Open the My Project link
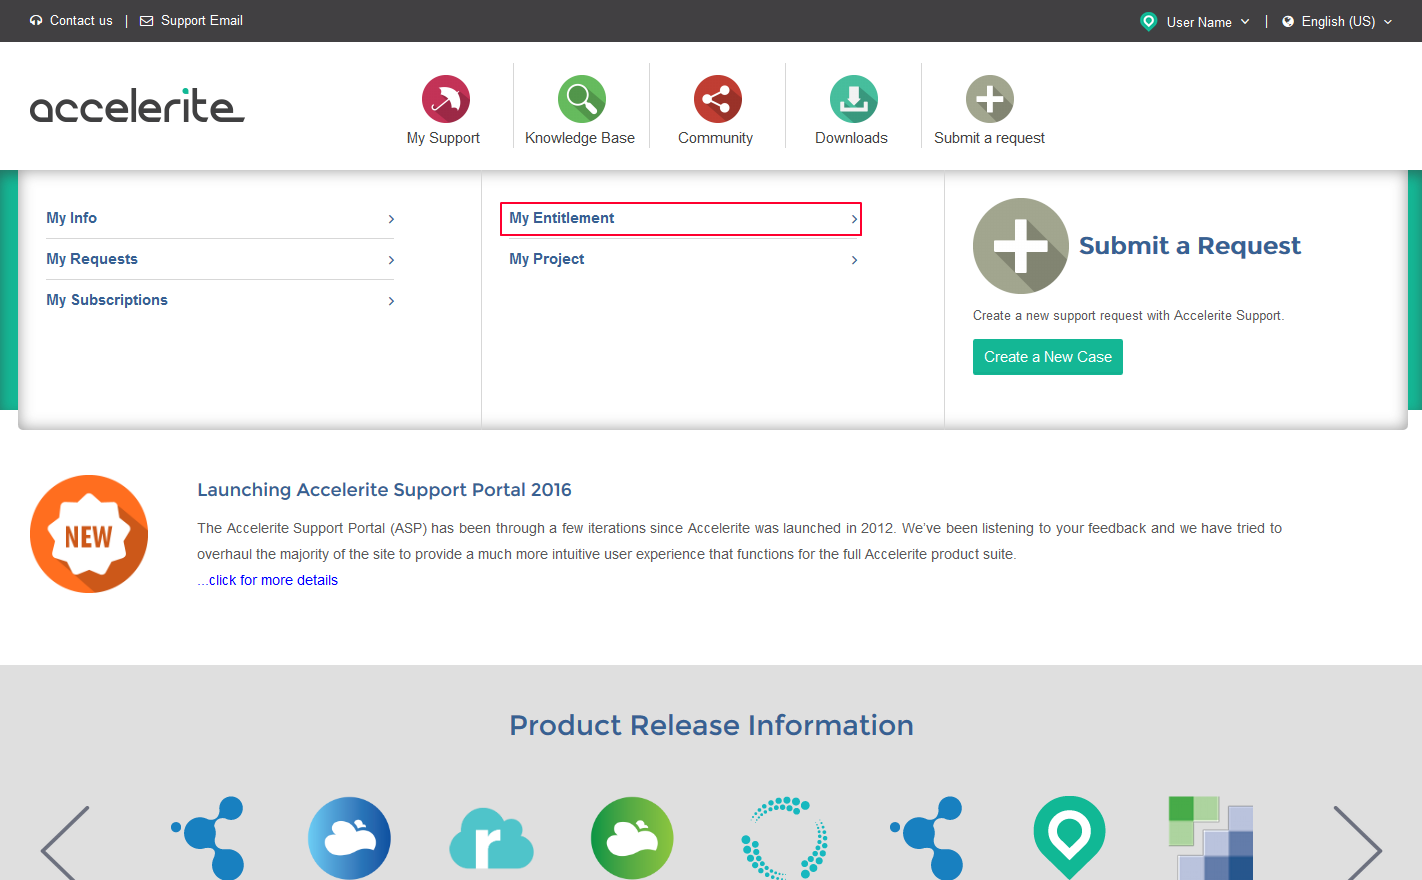This screenshot has width=1422, height=880. 547,259
